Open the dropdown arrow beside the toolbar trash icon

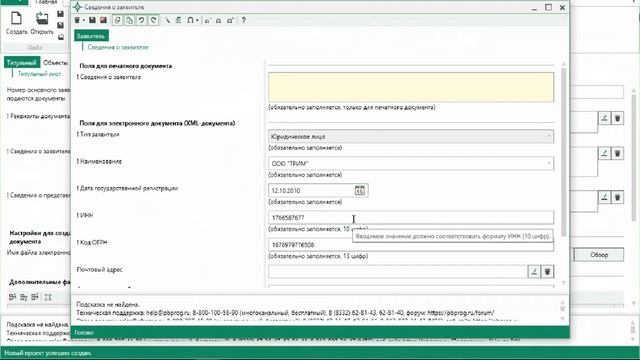pyautogui.click(x=84, y=20)
